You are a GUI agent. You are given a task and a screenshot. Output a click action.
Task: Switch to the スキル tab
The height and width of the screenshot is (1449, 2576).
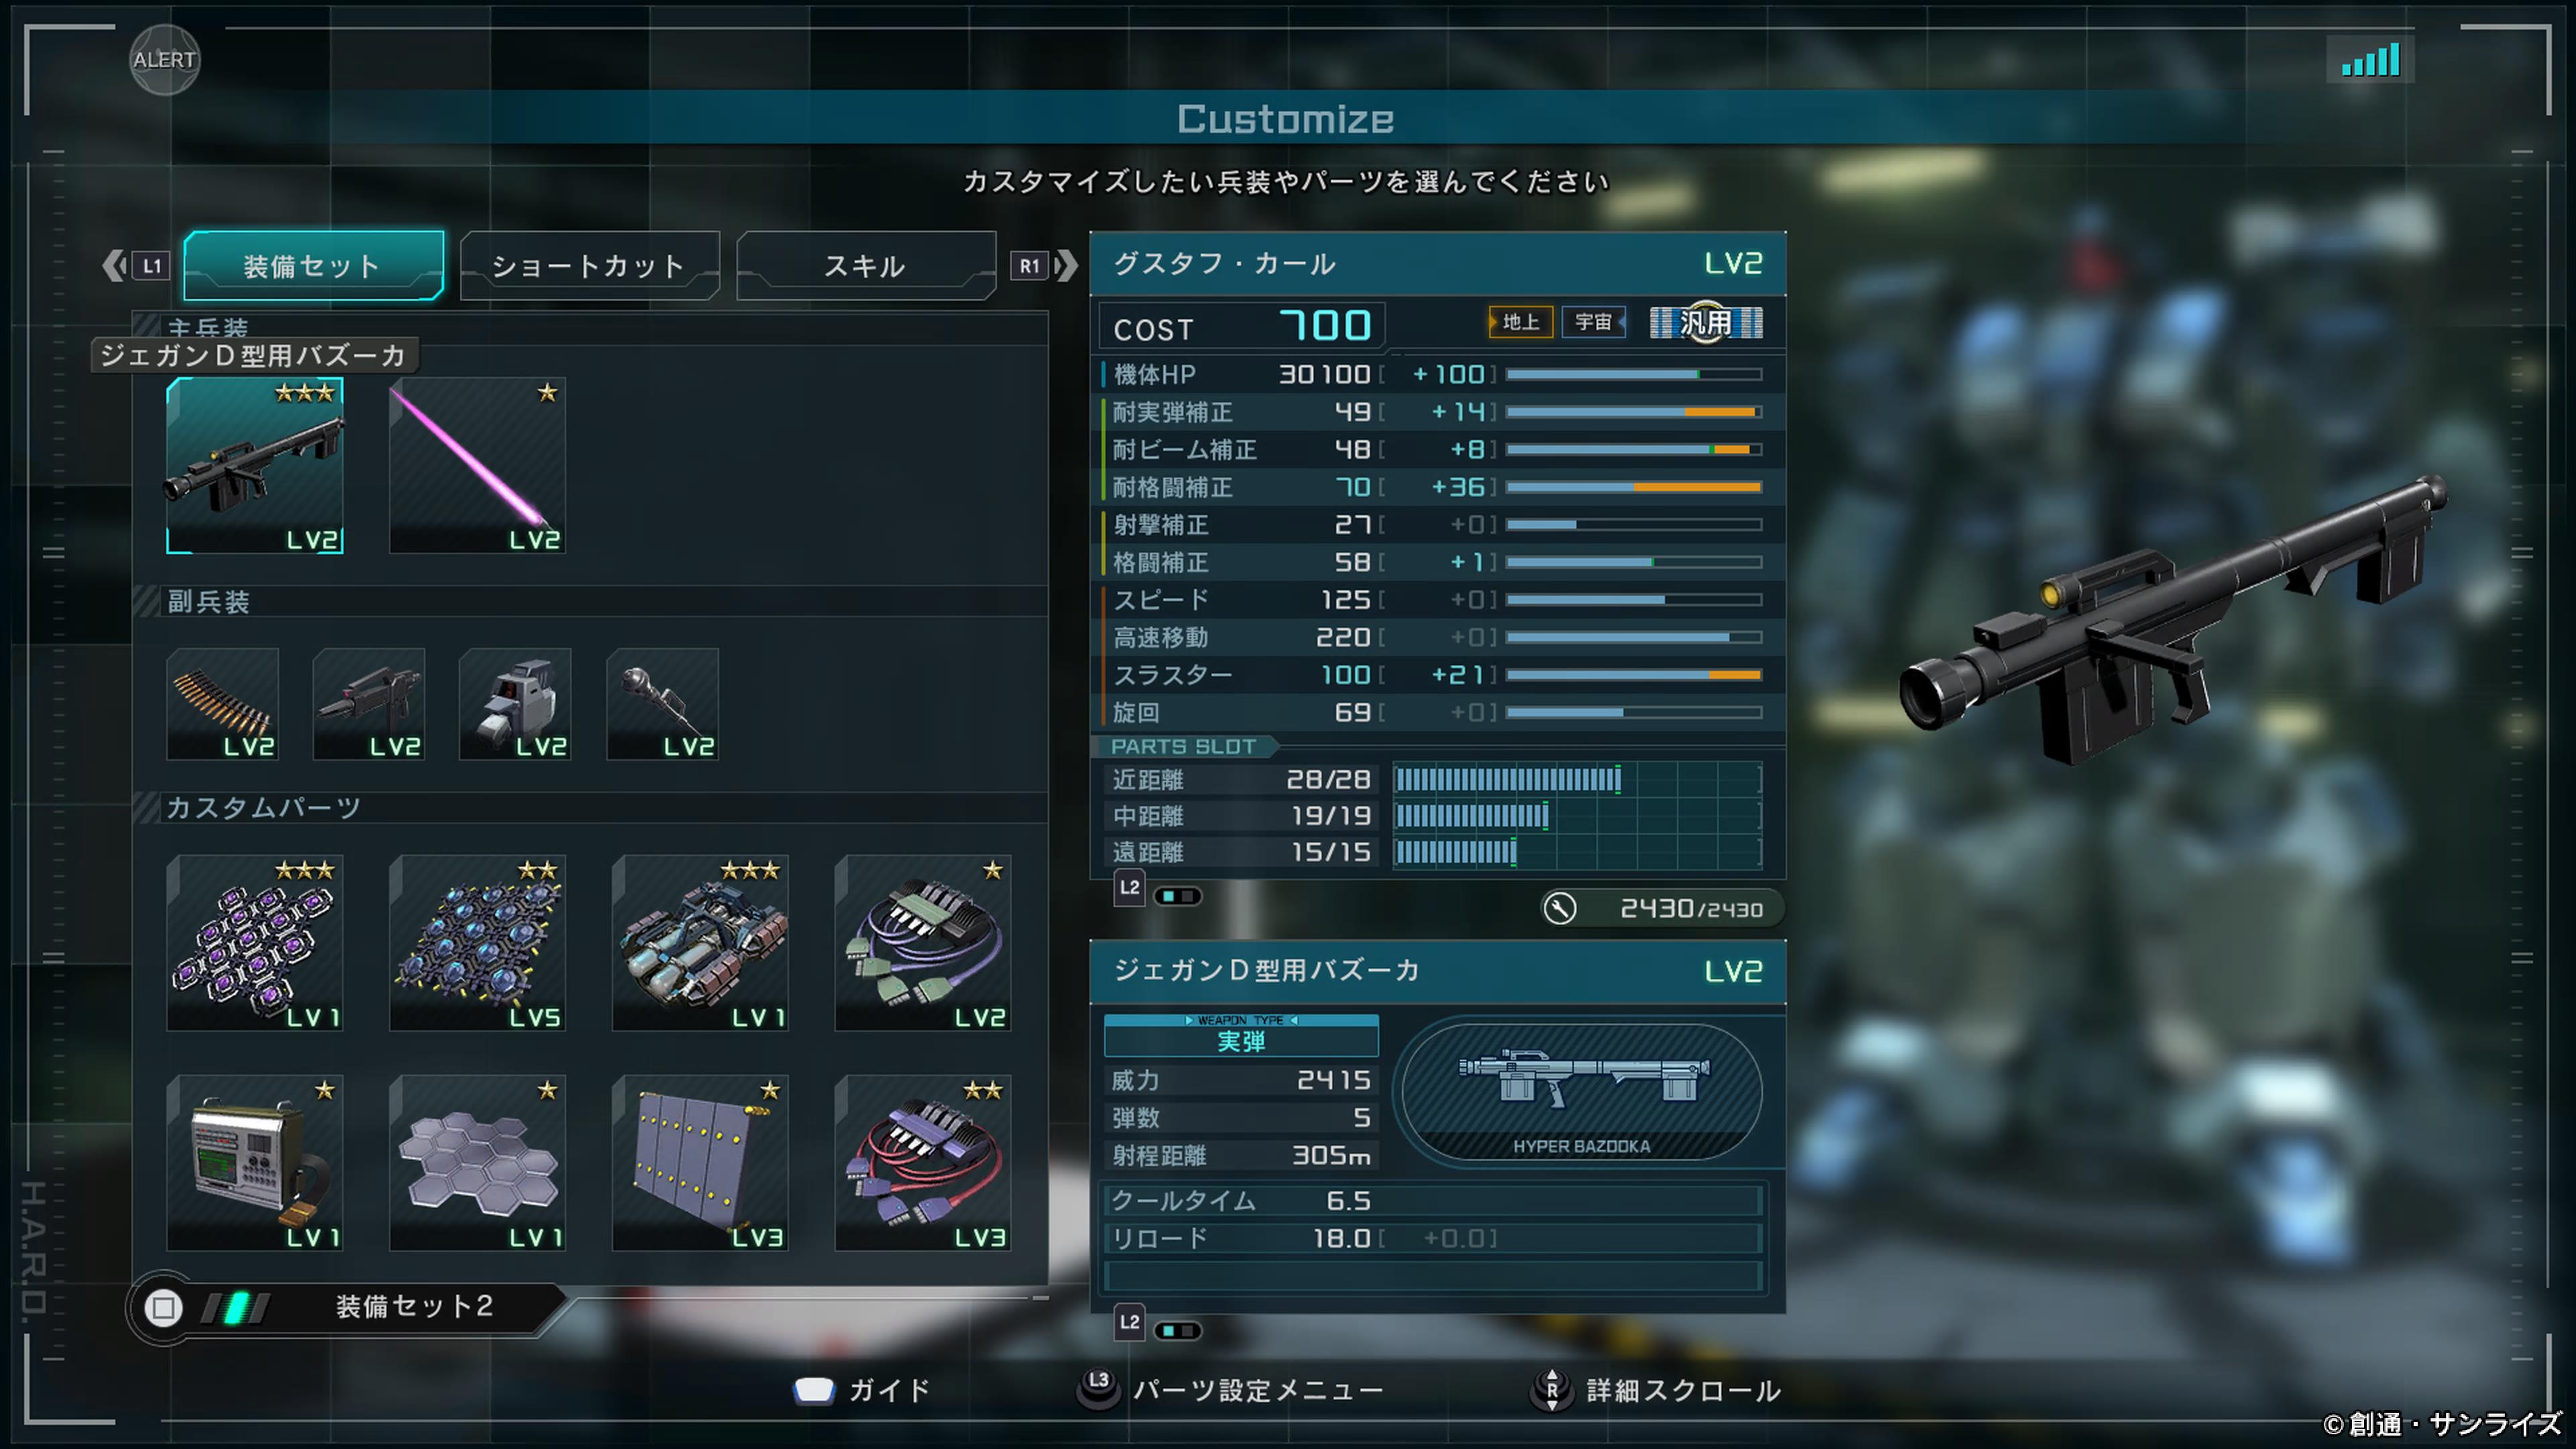pos(866,266)
